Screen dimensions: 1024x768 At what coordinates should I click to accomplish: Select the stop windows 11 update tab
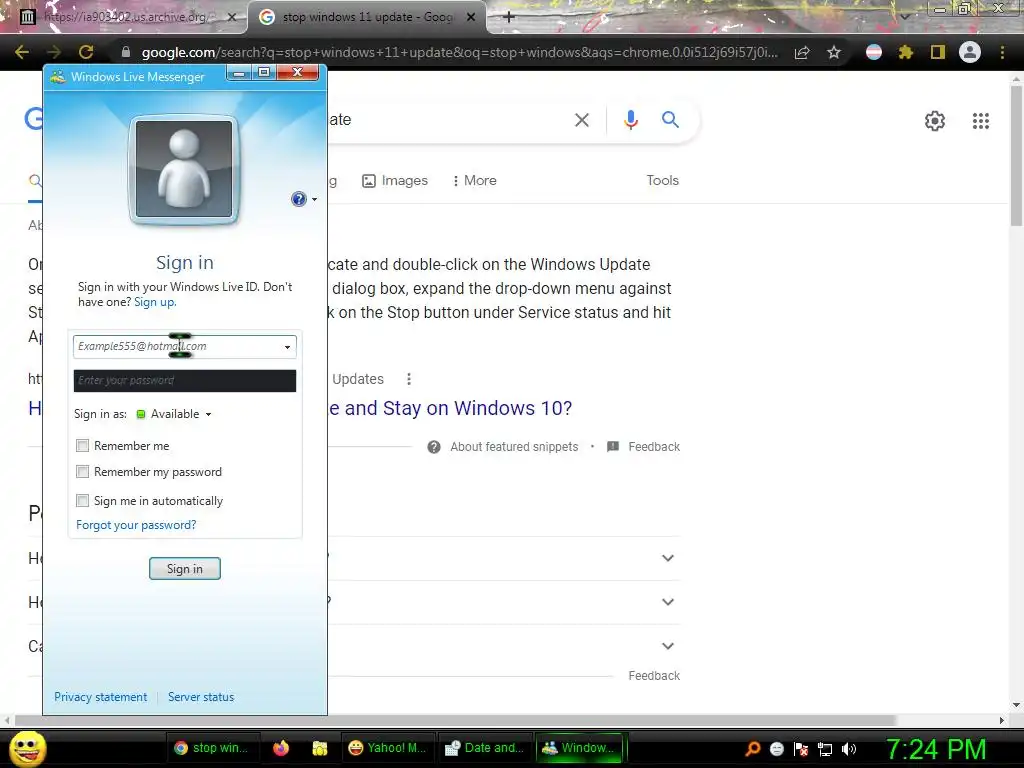(x=367, y=17)
